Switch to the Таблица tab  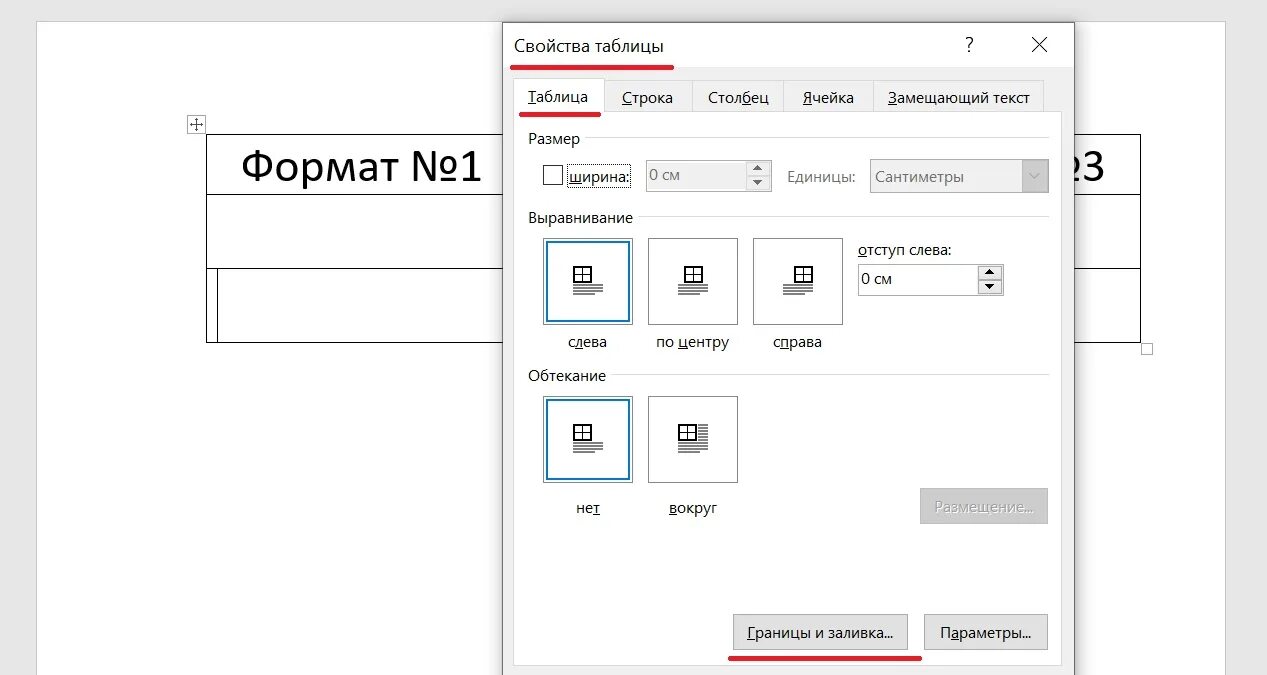point(558,97)
